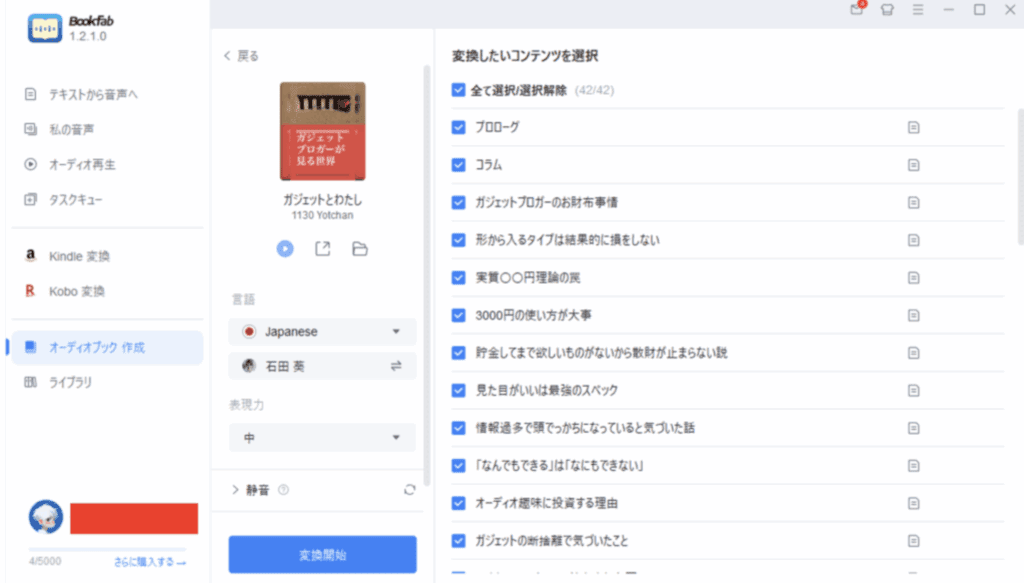This screenshot has width=1024, height=583.
Task: Open the Japanese language dropdown
Action: (322, 332)
